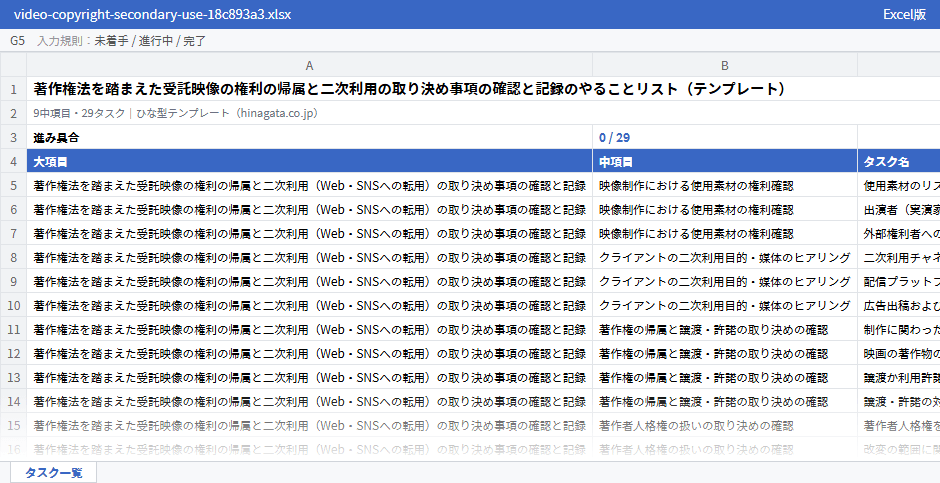Select row header 15
Viewport: 940px width, 483px height.
[13, 425]
